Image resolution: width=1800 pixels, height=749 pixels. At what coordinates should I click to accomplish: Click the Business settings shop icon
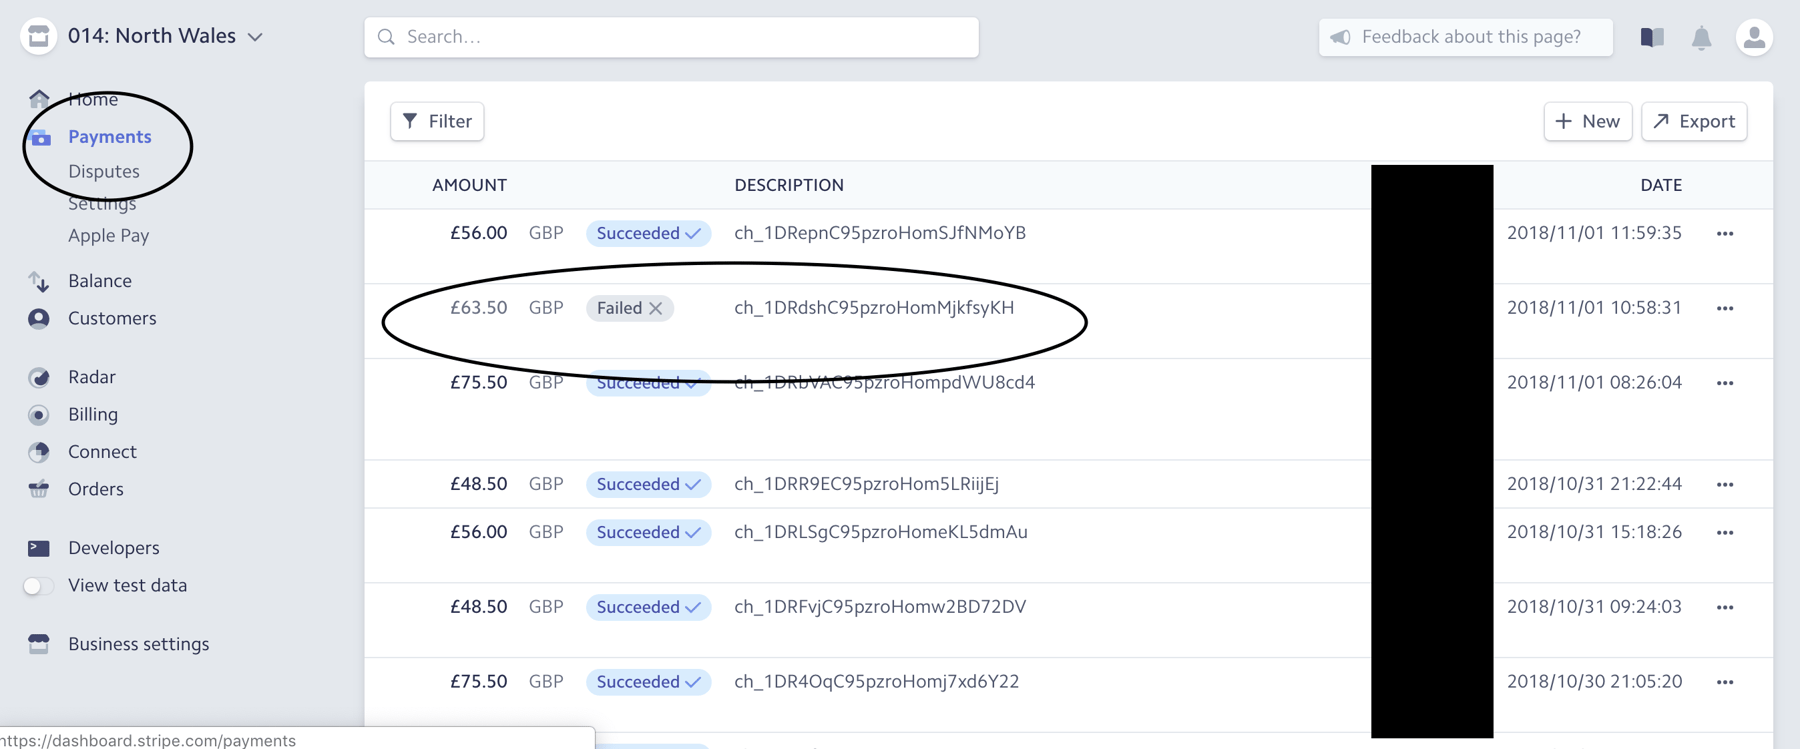(x=39, y=644)
